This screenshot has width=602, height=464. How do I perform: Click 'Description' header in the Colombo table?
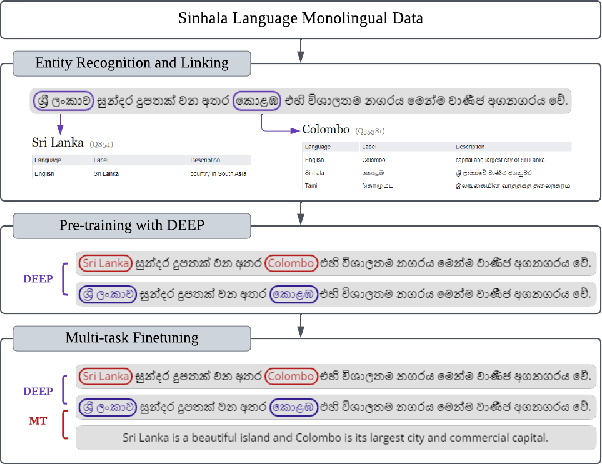pos(470,147)
